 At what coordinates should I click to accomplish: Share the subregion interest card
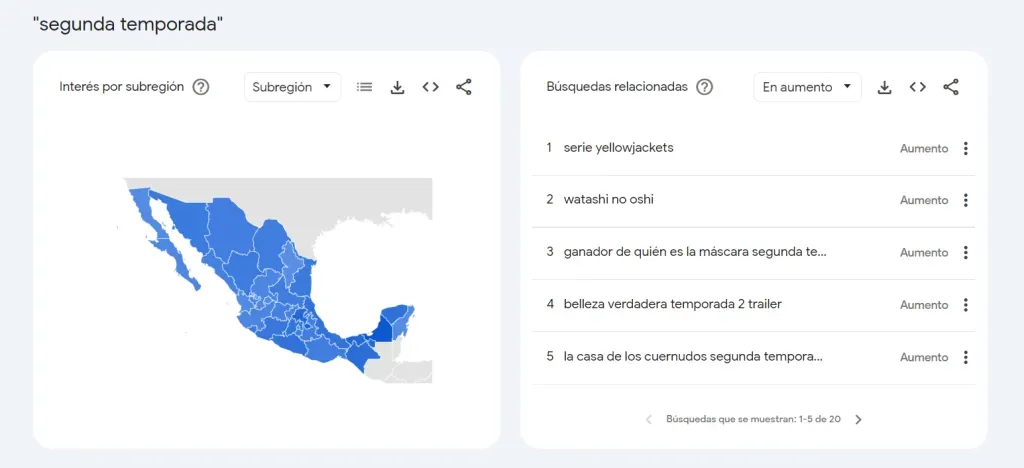[464, 87]
